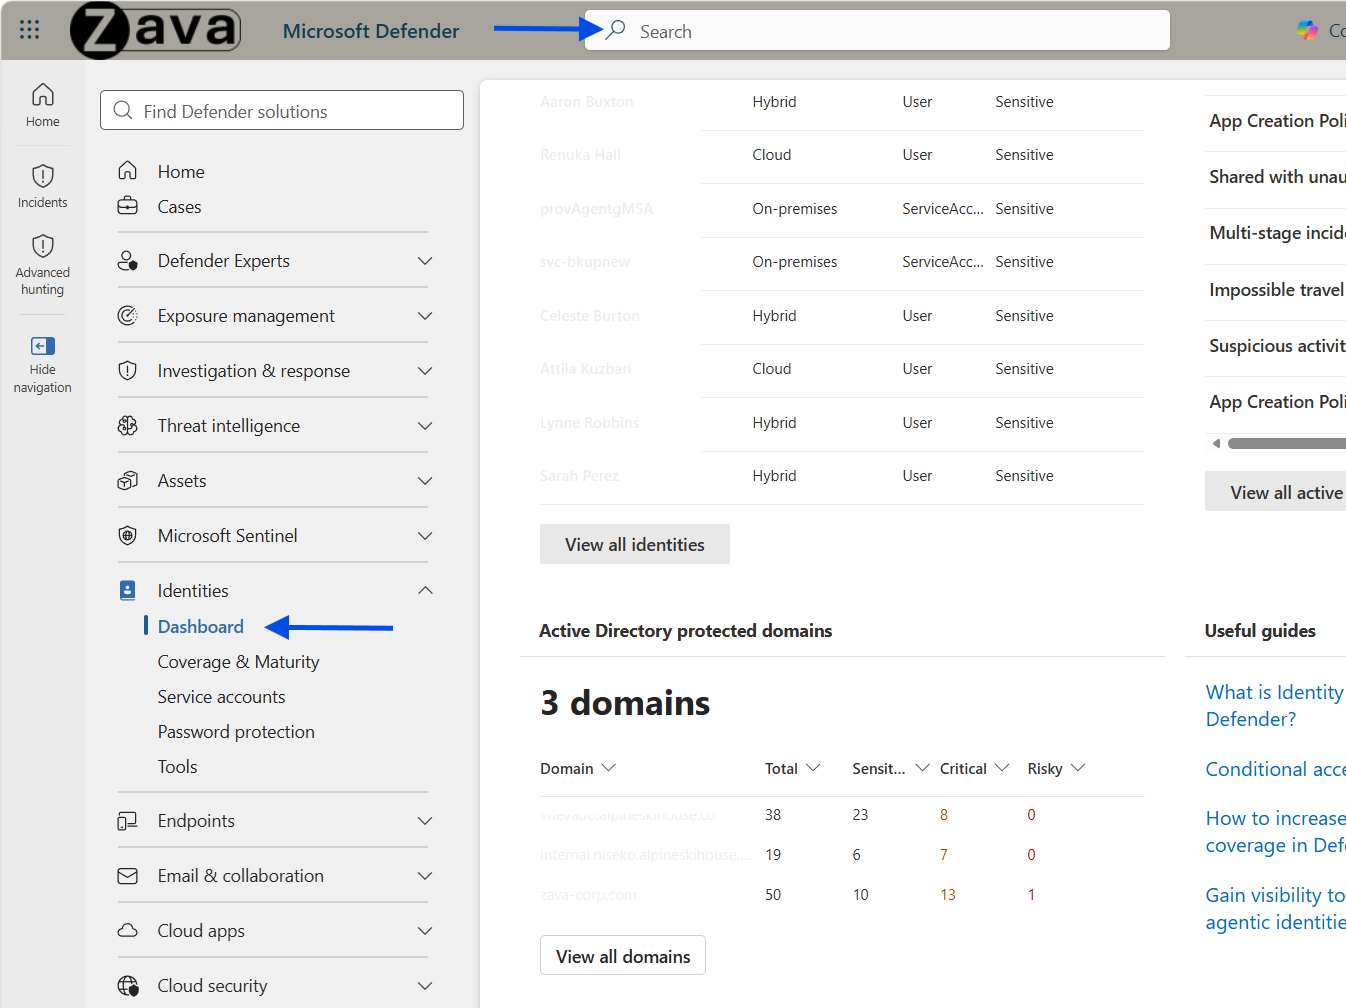Go to Home in the left rail
The image size is (1346, 1008).
click(43, 105)
